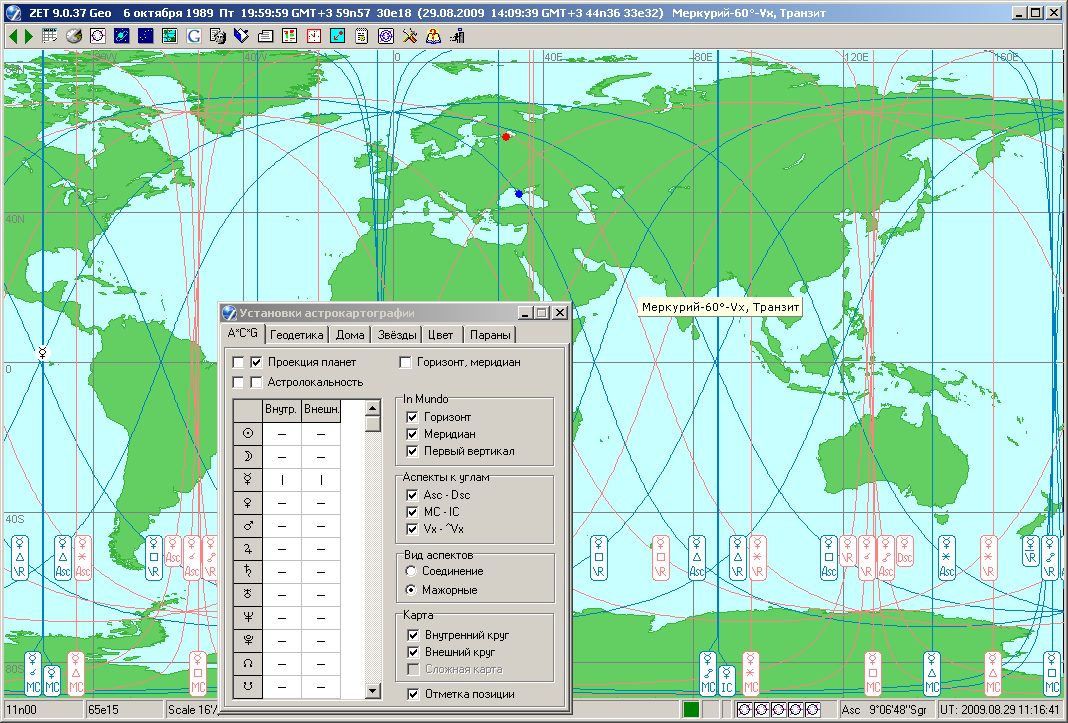Viewport: 1068px width, 723px height.
Task: Switch to the Геодетика tab
Action: (x=298, y=335)
